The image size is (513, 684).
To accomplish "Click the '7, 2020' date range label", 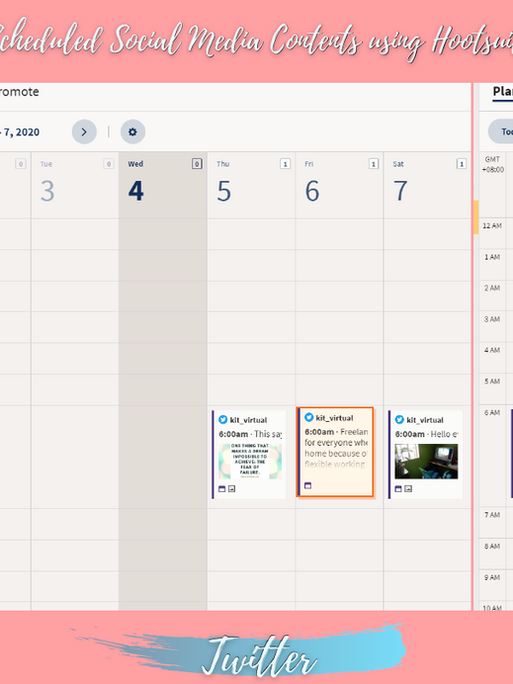I will tap(21, 132).
